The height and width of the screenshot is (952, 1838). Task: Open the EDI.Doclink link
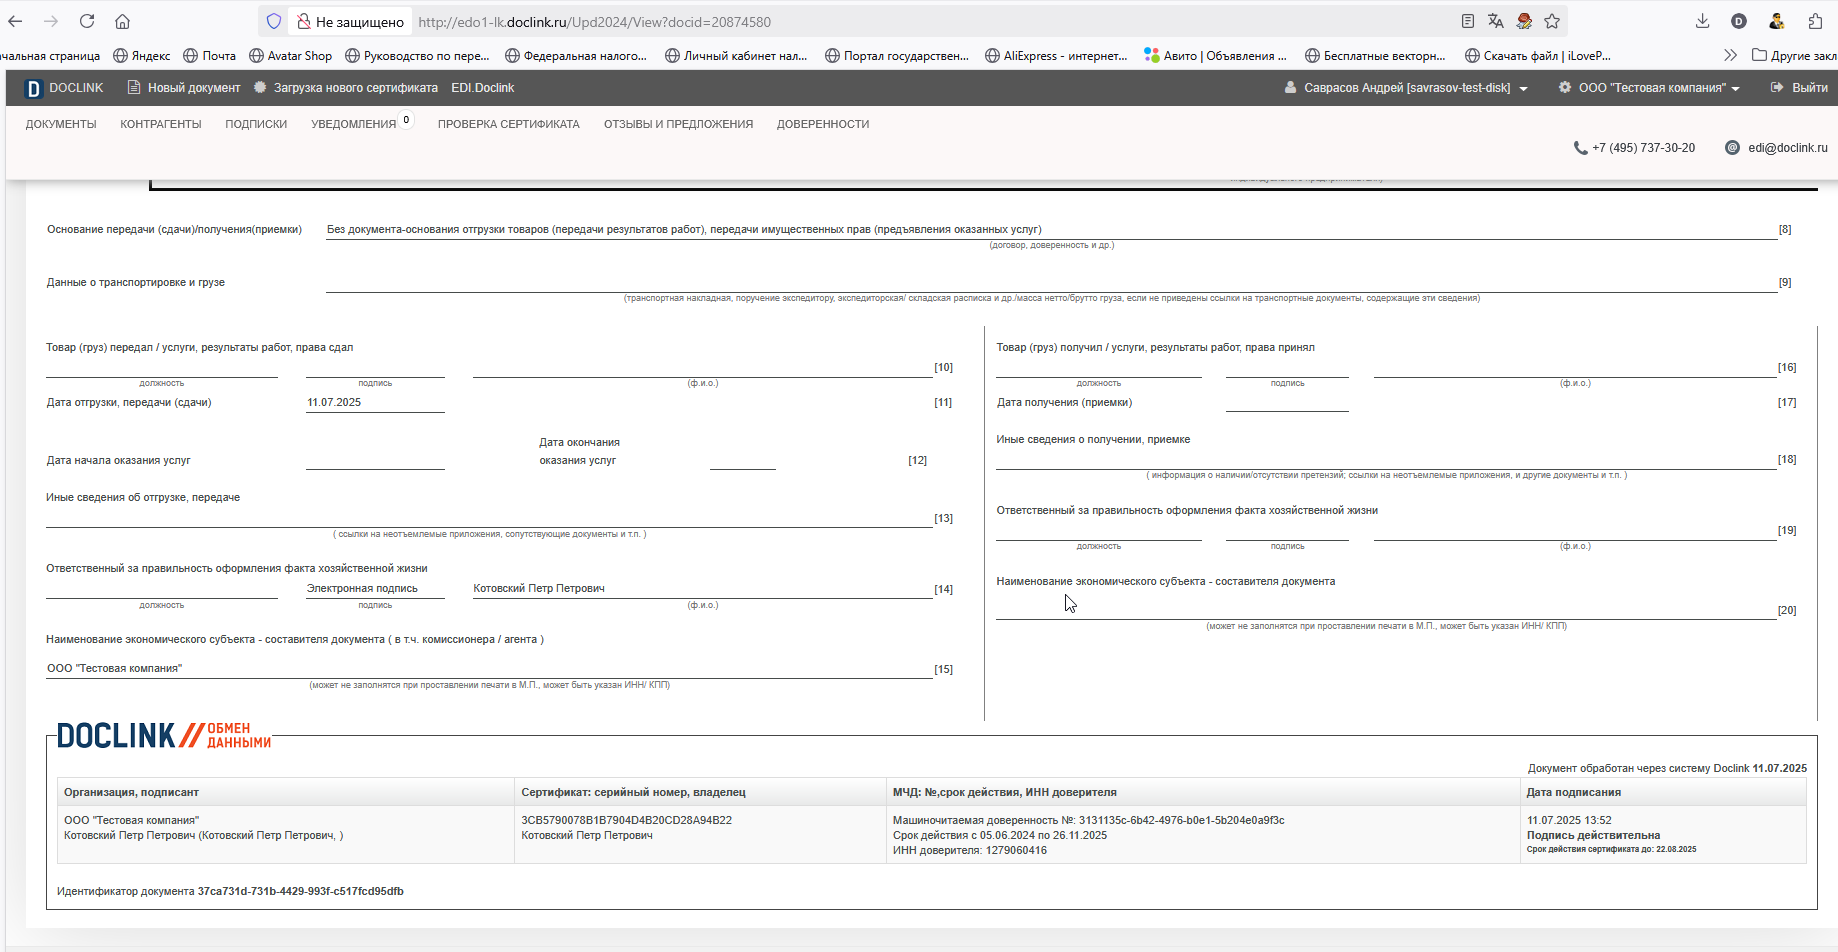pos(482,88)
